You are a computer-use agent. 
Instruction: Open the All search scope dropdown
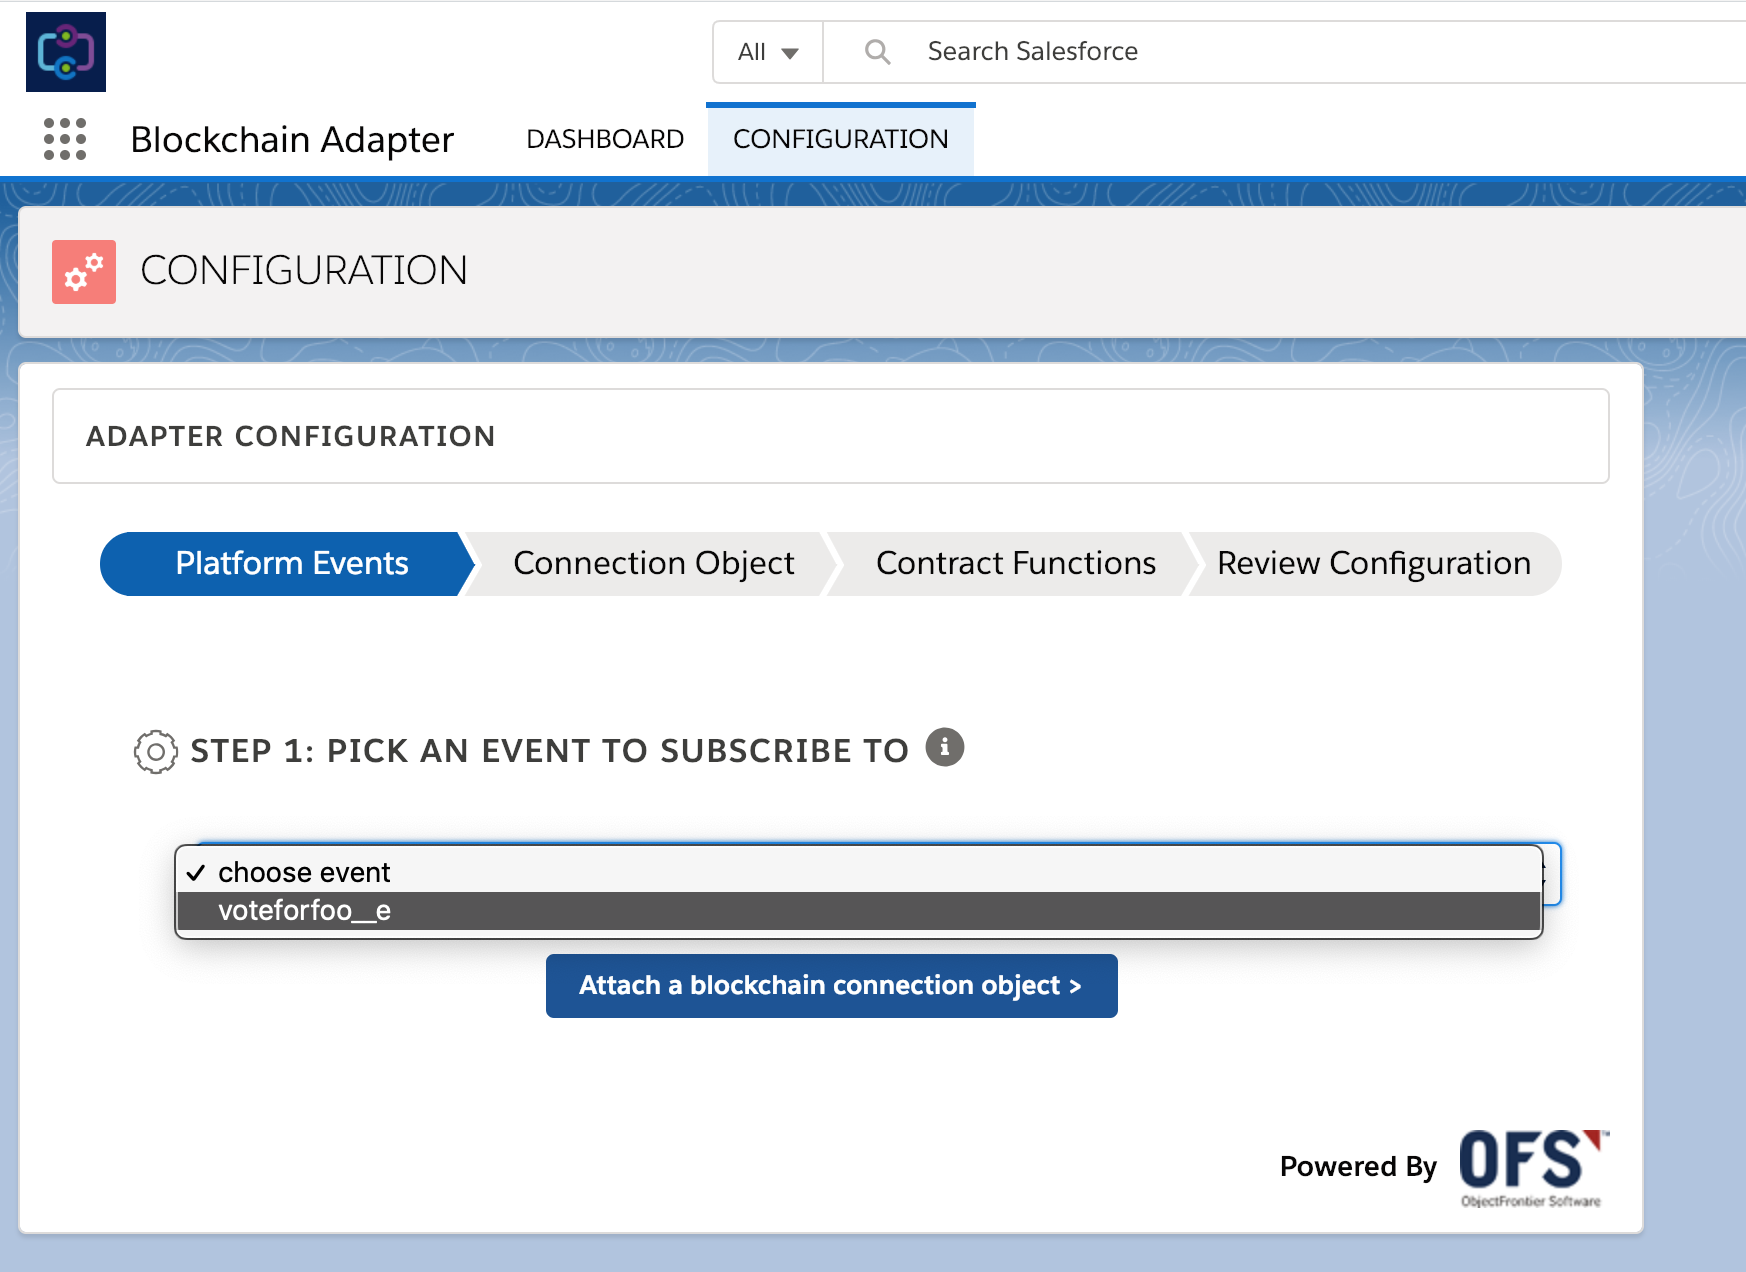point(766,51)
